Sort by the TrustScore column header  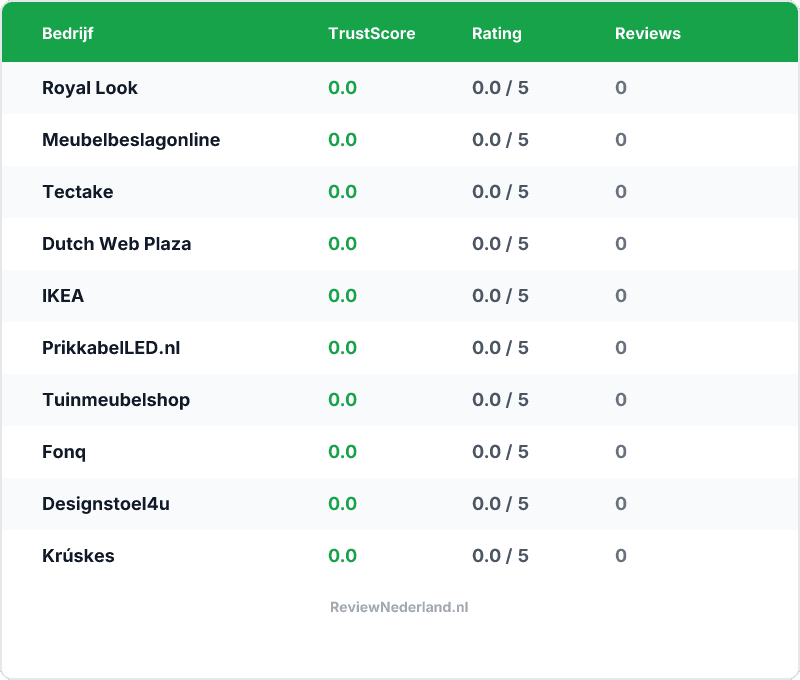(371, 33)
